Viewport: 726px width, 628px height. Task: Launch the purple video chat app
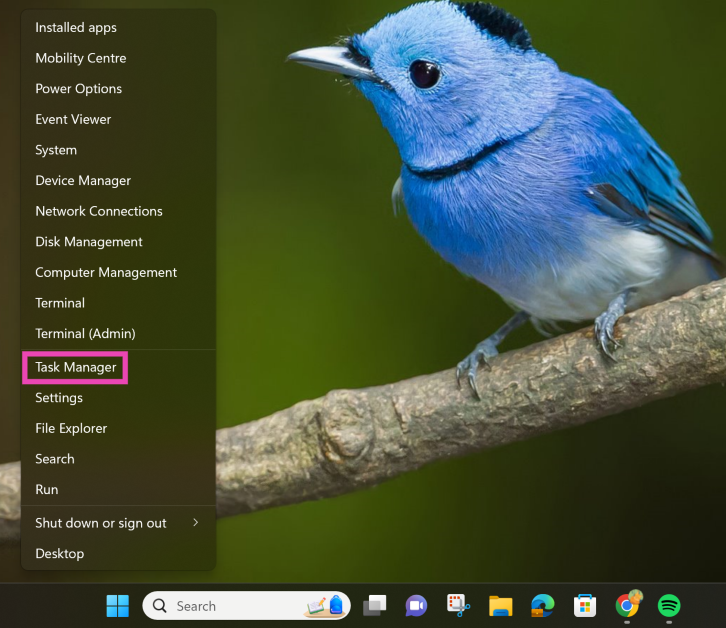point(416,606)
